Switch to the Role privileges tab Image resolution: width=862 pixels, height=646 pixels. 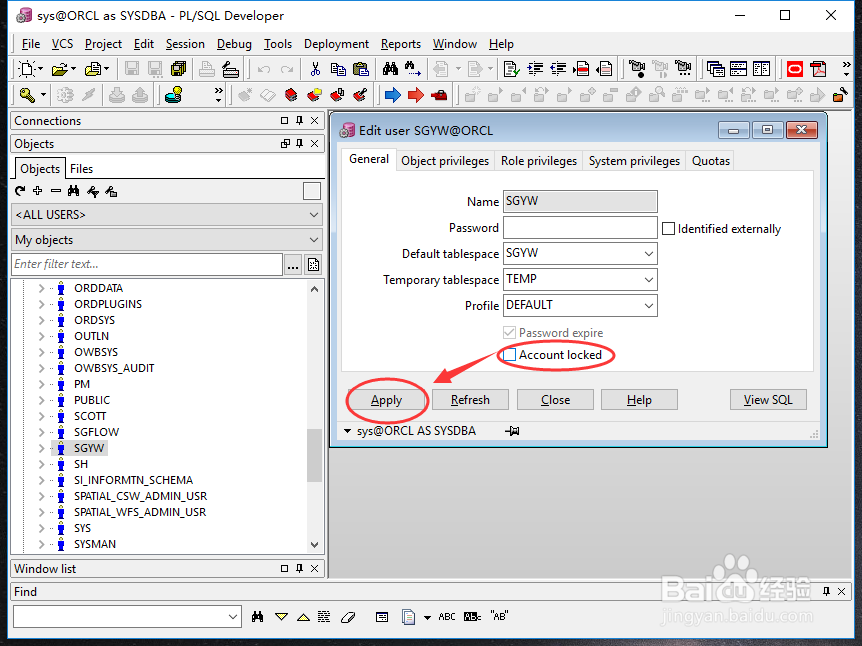click(x=539, y=161)
